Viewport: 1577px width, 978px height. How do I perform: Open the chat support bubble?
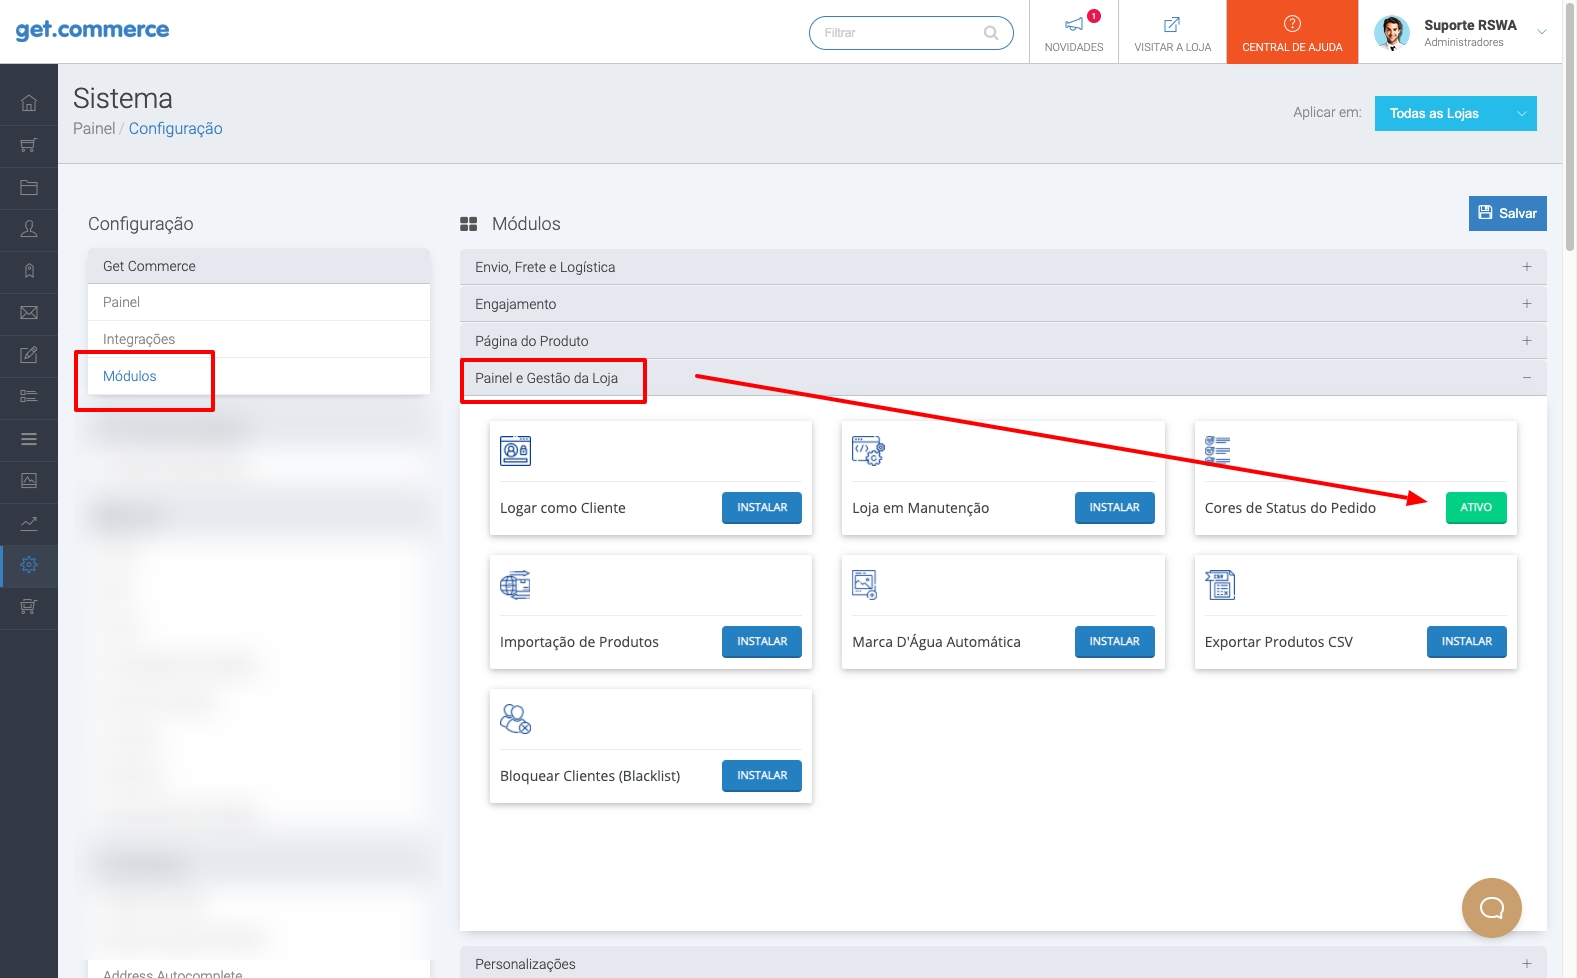click(1491, 908)
